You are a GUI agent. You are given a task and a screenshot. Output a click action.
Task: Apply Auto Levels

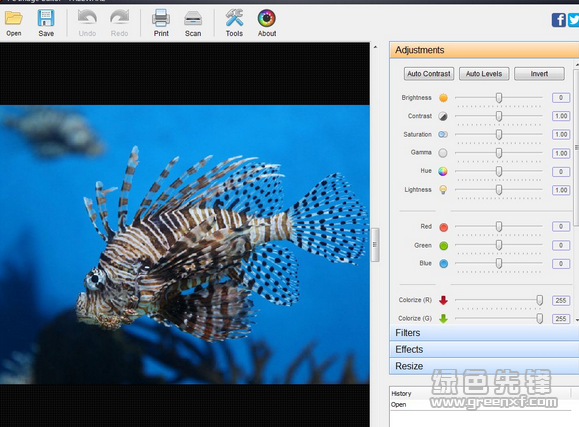484,74
